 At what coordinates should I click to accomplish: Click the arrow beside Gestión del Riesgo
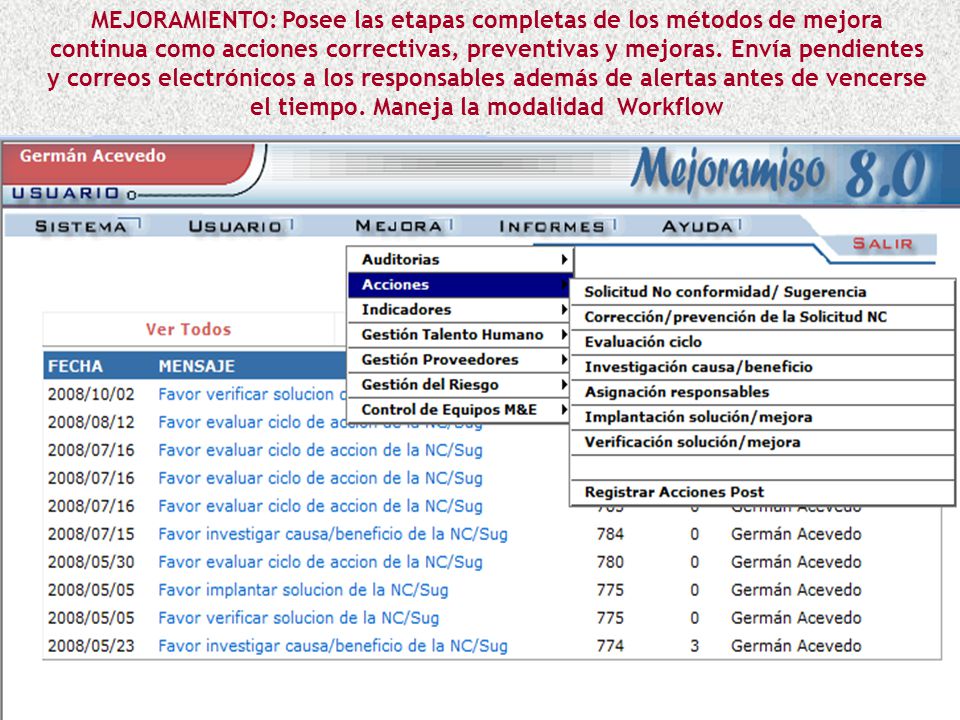pyautogui.click(x=564, y=385)
